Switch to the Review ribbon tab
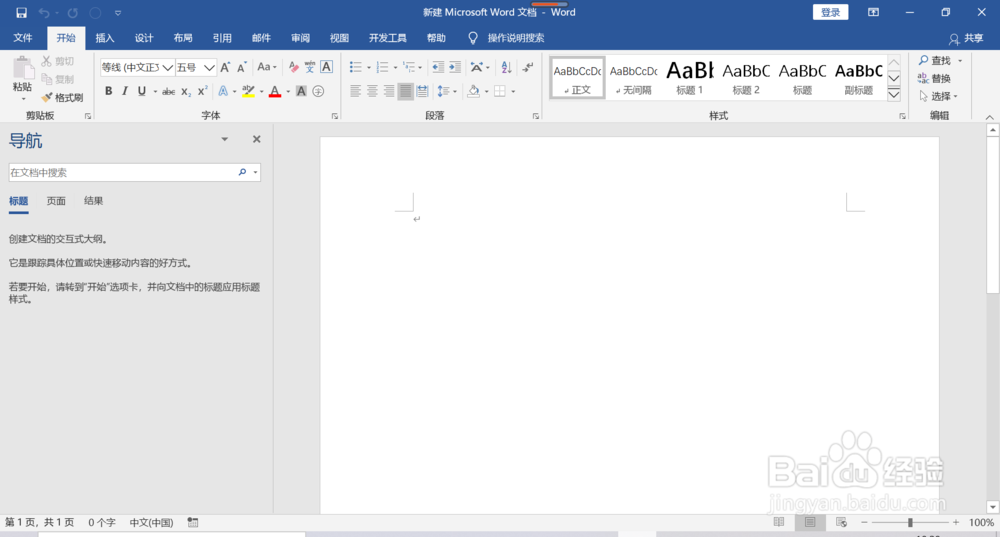 point(300,38)
